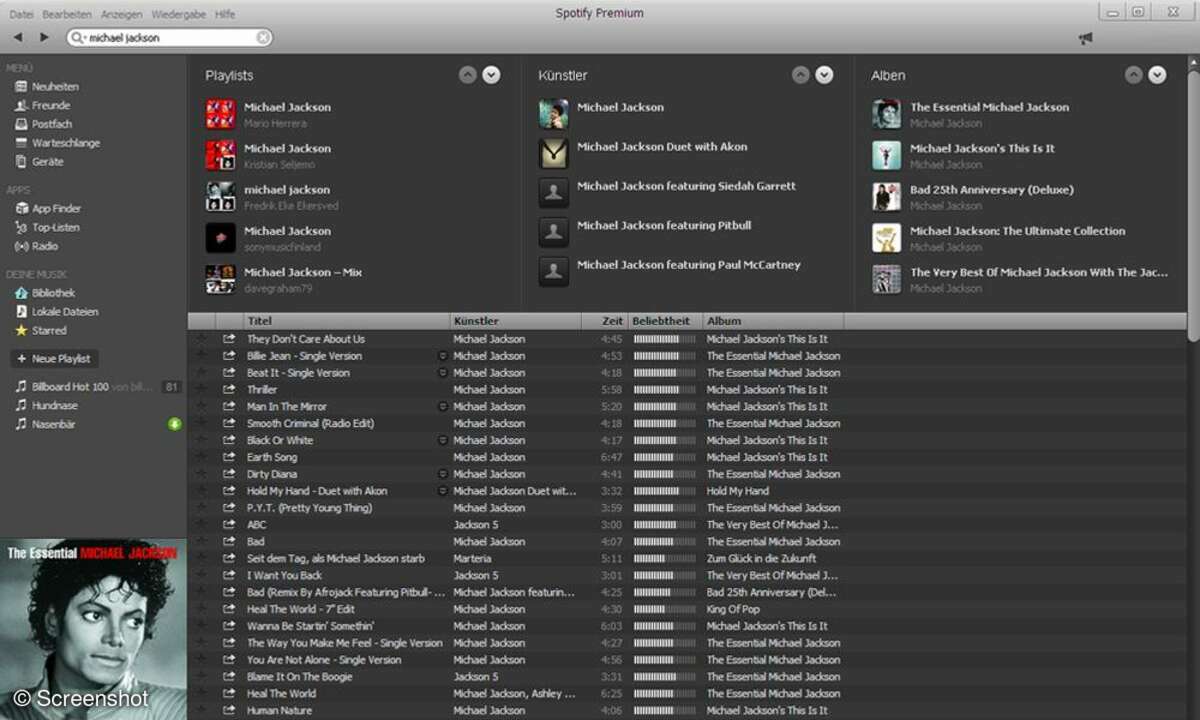Sort by the Beliebtheit column header
The width and height of the screenshot is (1200, 720).
[665, 321]
